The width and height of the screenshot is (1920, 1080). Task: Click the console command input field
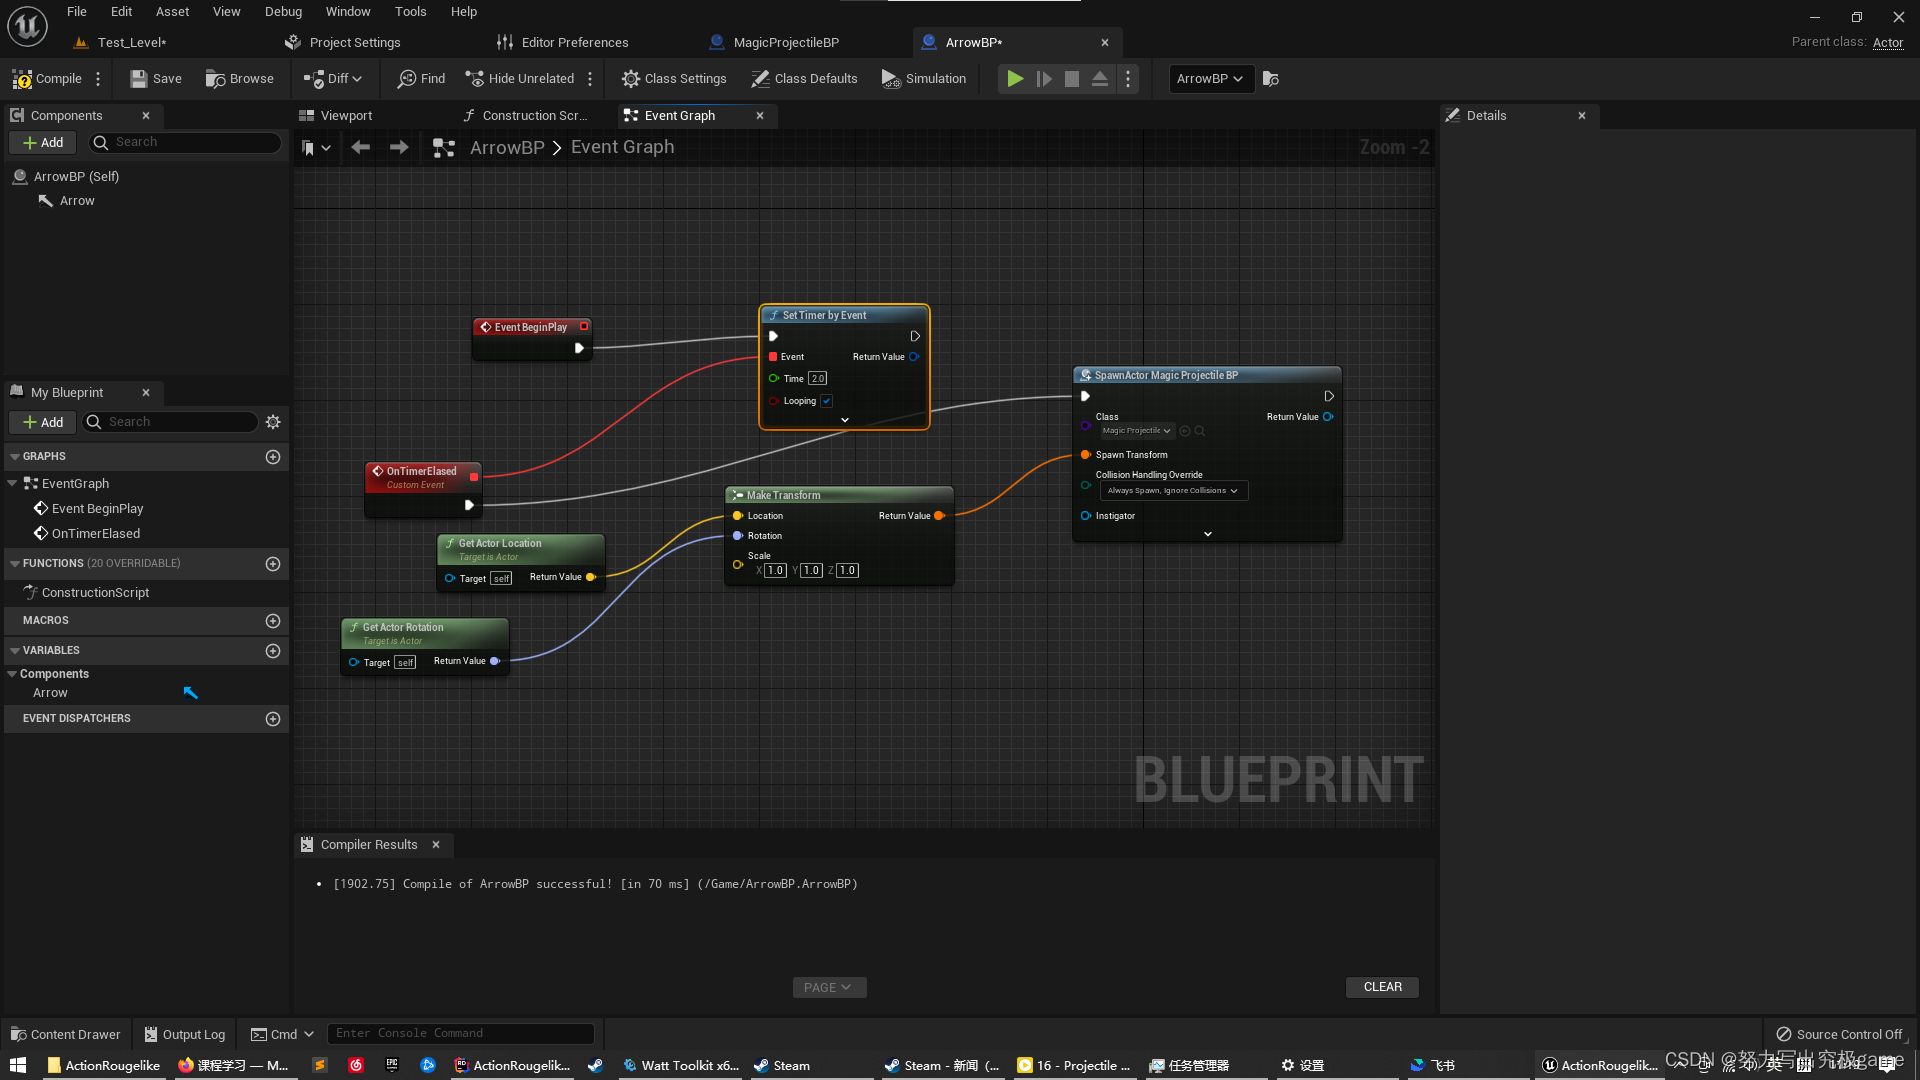tap(460, 1033)
